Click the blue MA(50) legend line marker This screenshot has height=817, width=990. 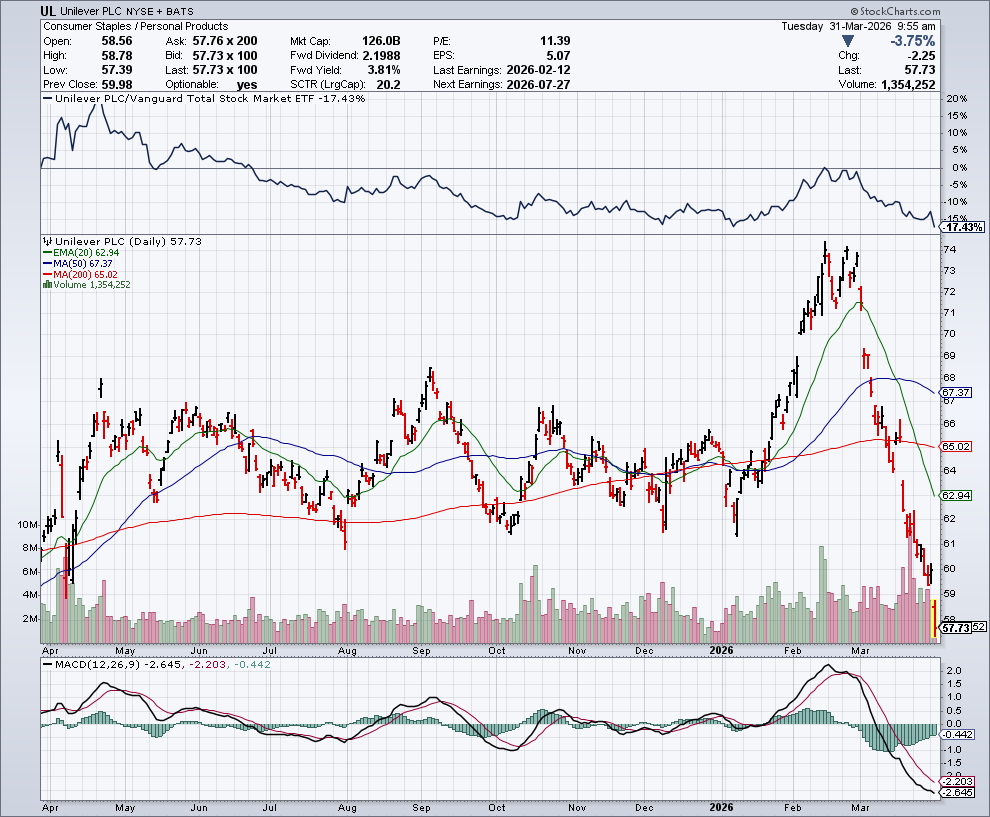click(45, 264)
